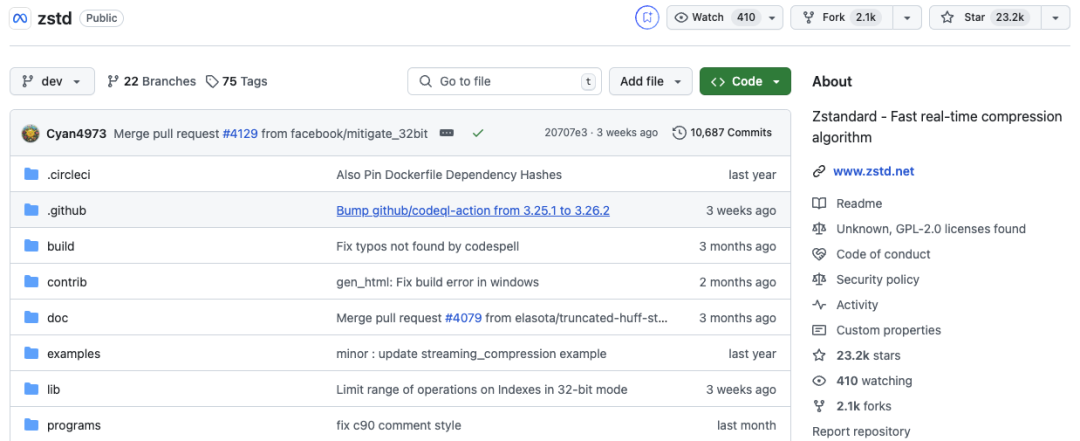Open the Security policy link
1080x441 pixels.
pos(878,280)
